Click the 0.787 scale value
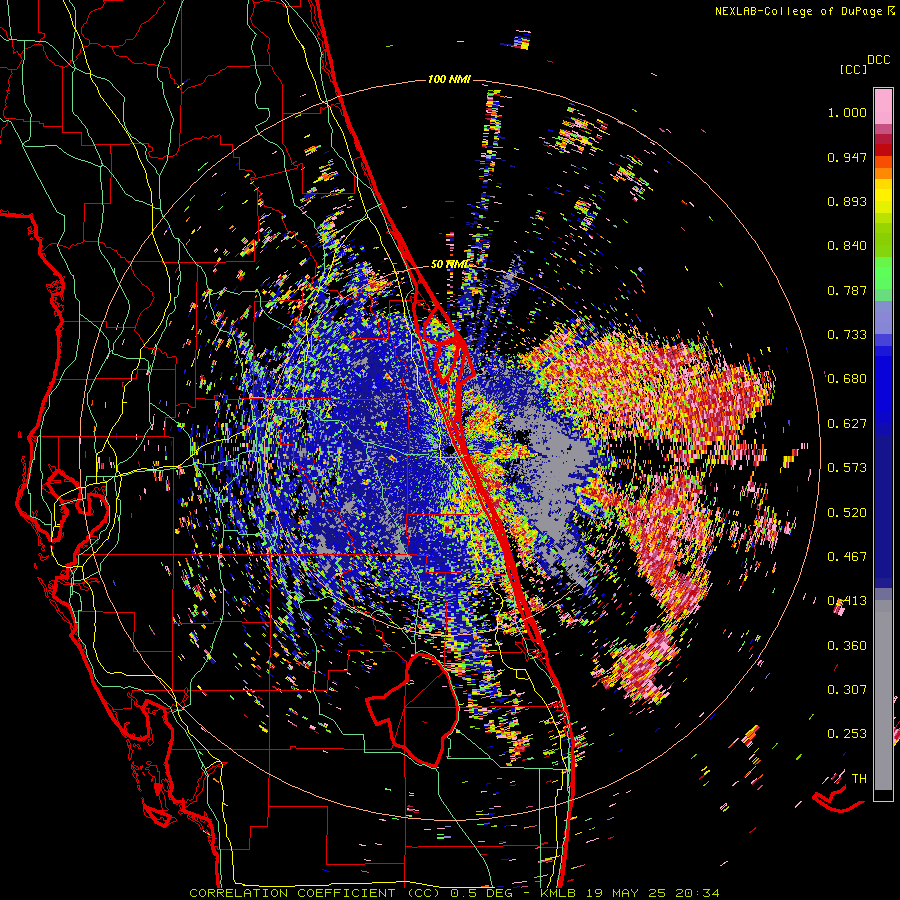The image size is (900, 900). click(x=847, y=290)
